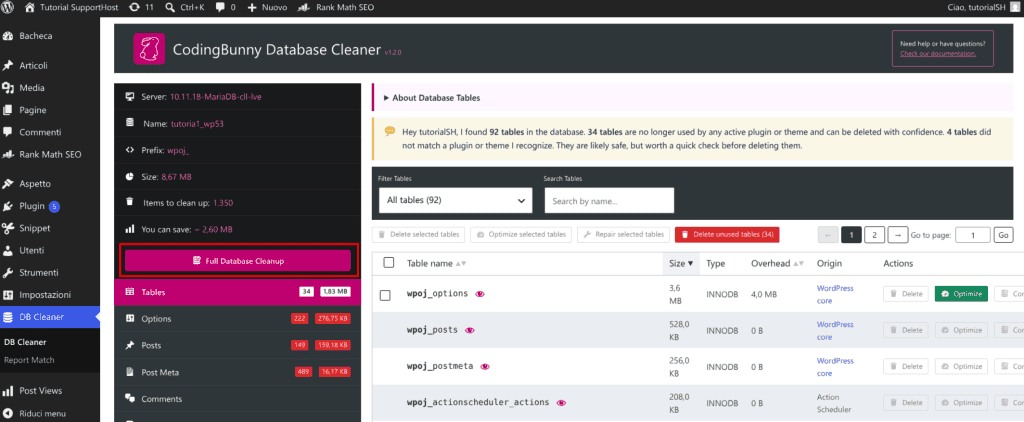Run Full Database Cleanup
1024x422 pixels.
[238, 261]
